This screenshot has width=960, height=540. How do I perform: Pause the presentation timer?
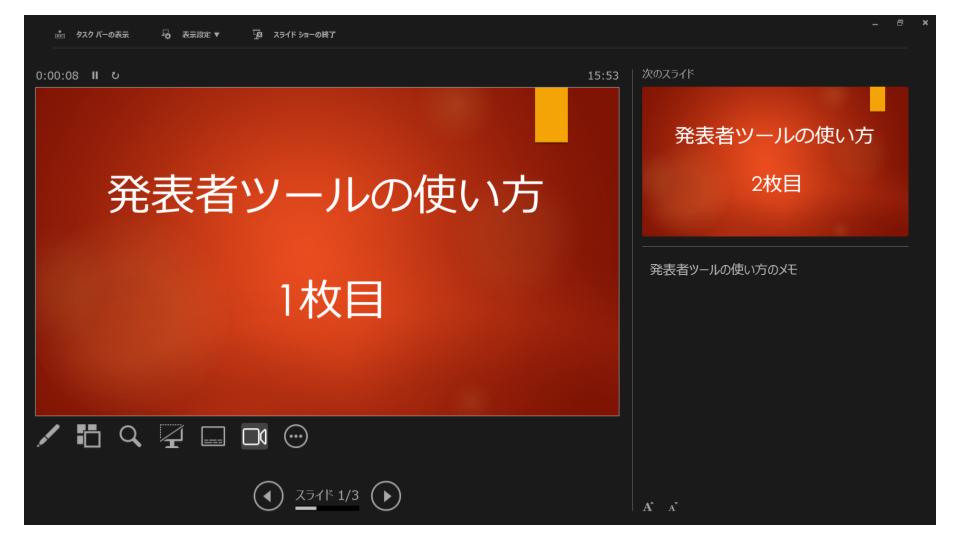click(95, 75)
